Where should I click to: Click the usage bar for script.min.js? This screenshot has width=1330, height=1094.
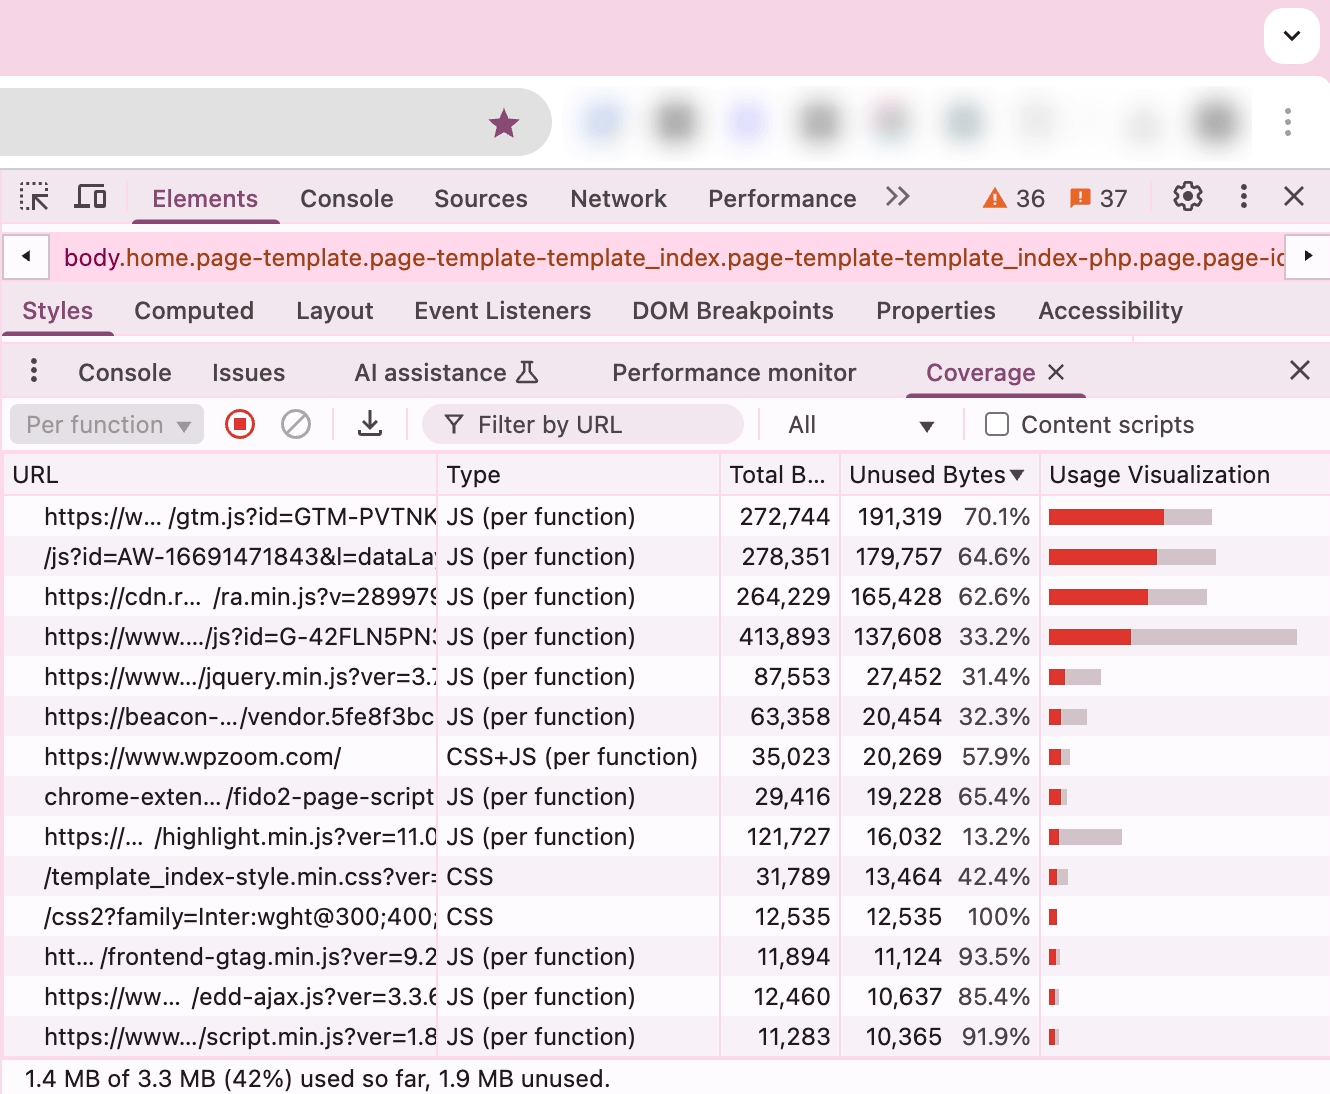click(1054, 1037)
